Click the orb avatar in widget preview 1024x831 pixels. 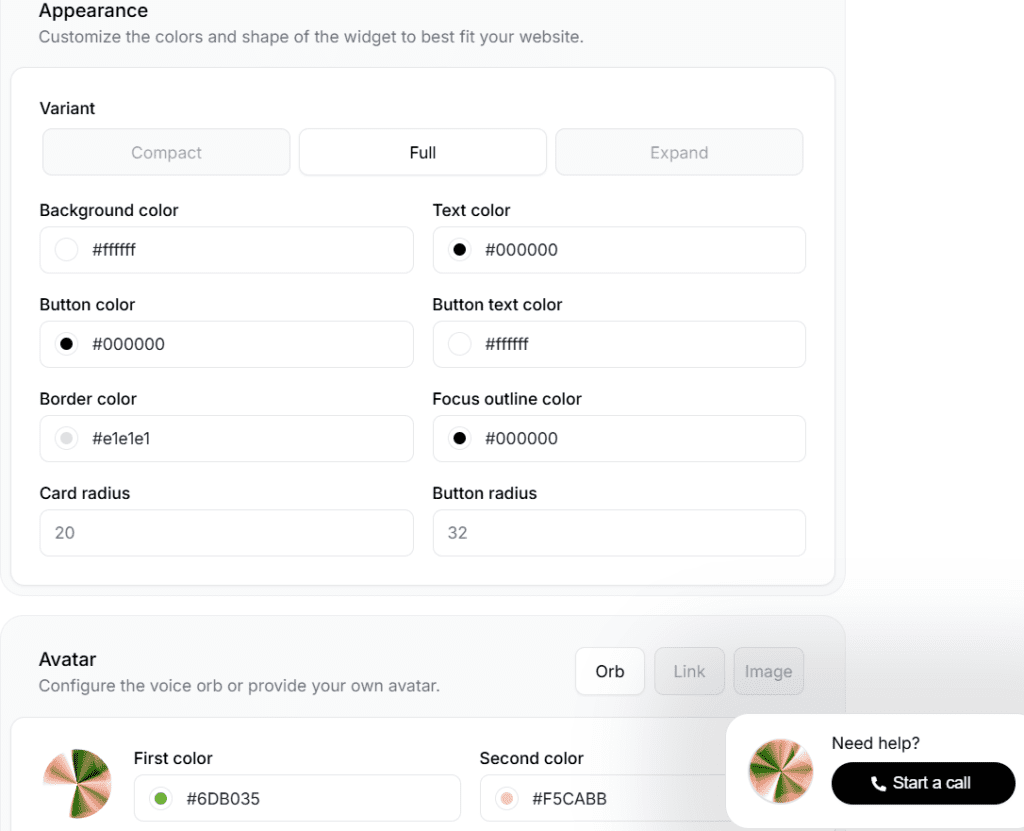coord(781,772)
